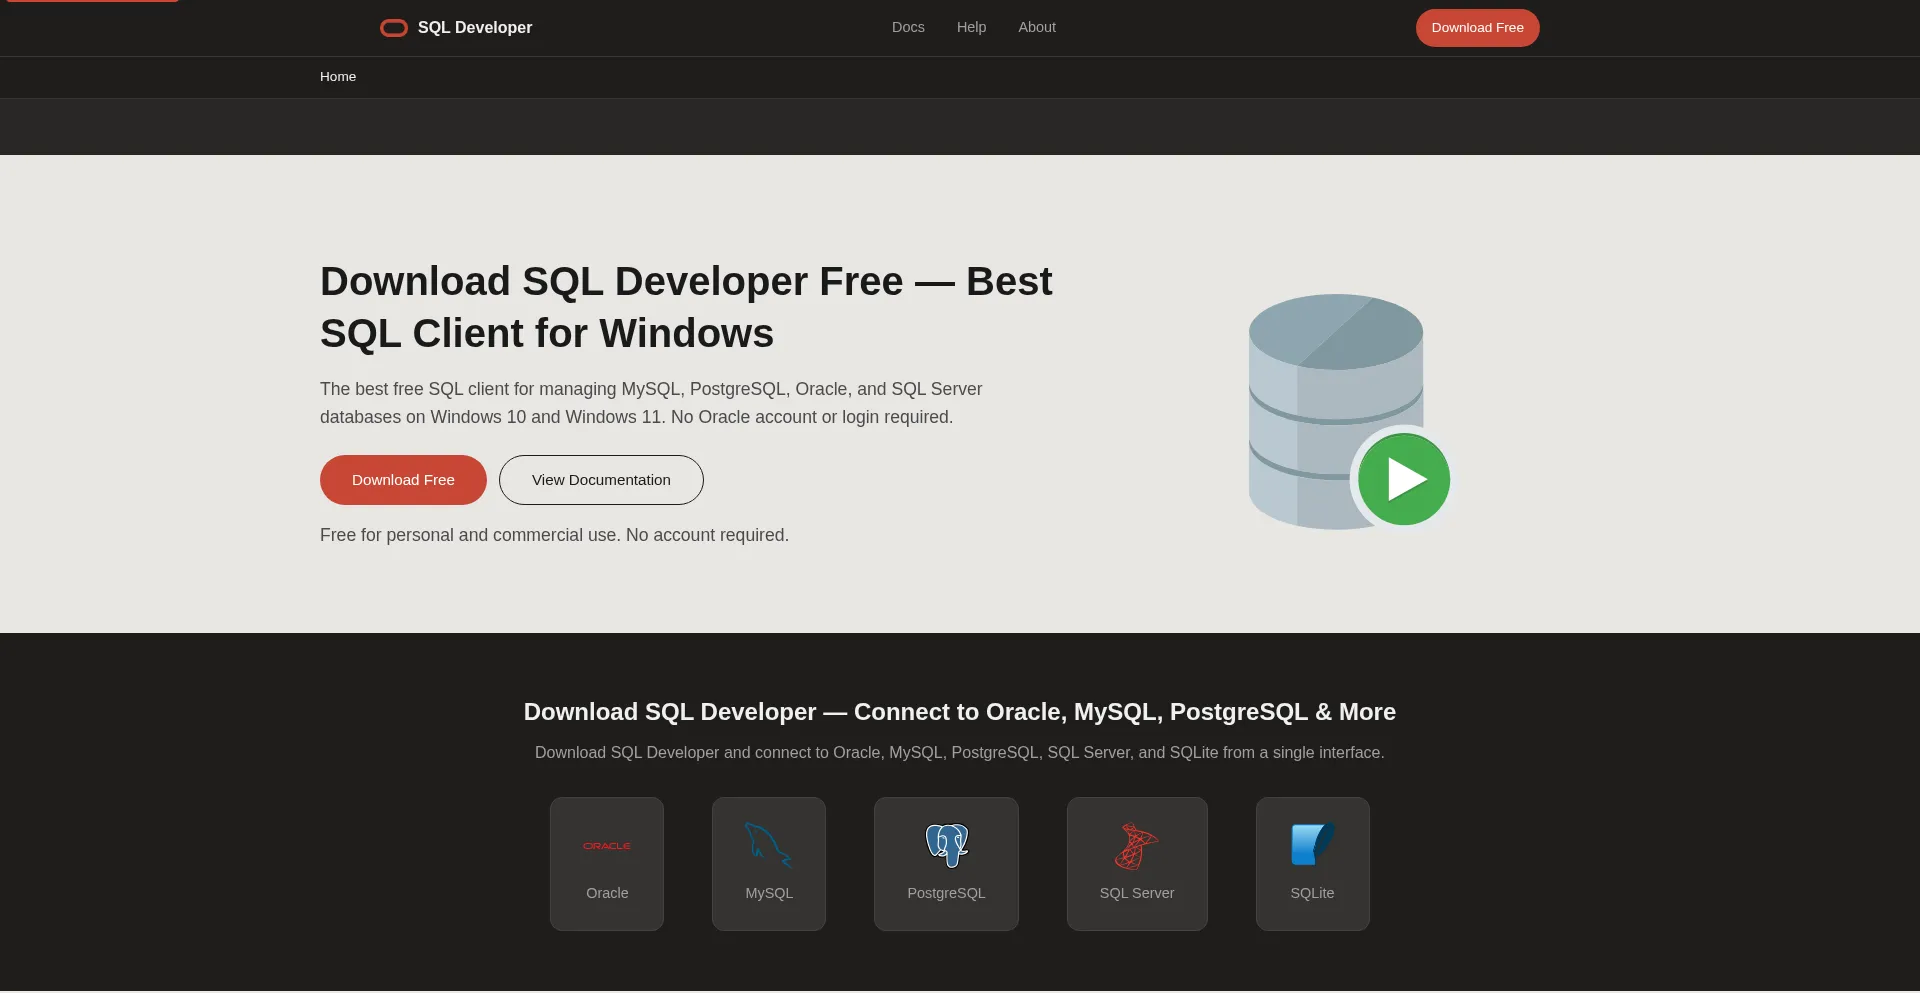Go to the About page
This screenshot has height=993, width=1920.
pyautogui.click(x=1037, y=27)
